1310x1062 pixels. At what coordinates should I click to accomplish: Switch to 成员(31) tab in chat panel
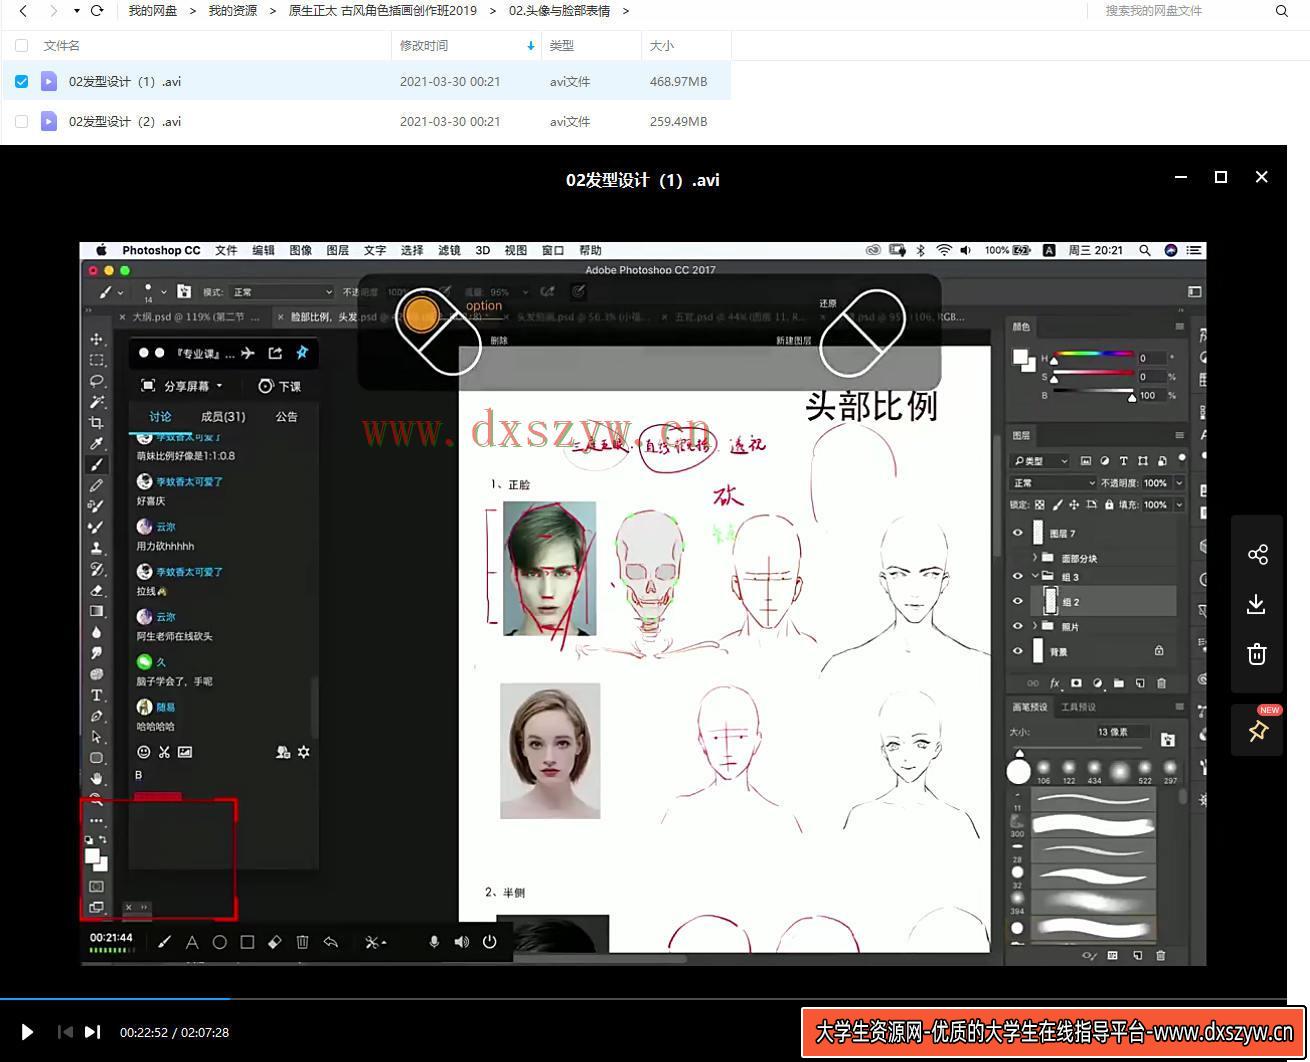click(223, 416)
